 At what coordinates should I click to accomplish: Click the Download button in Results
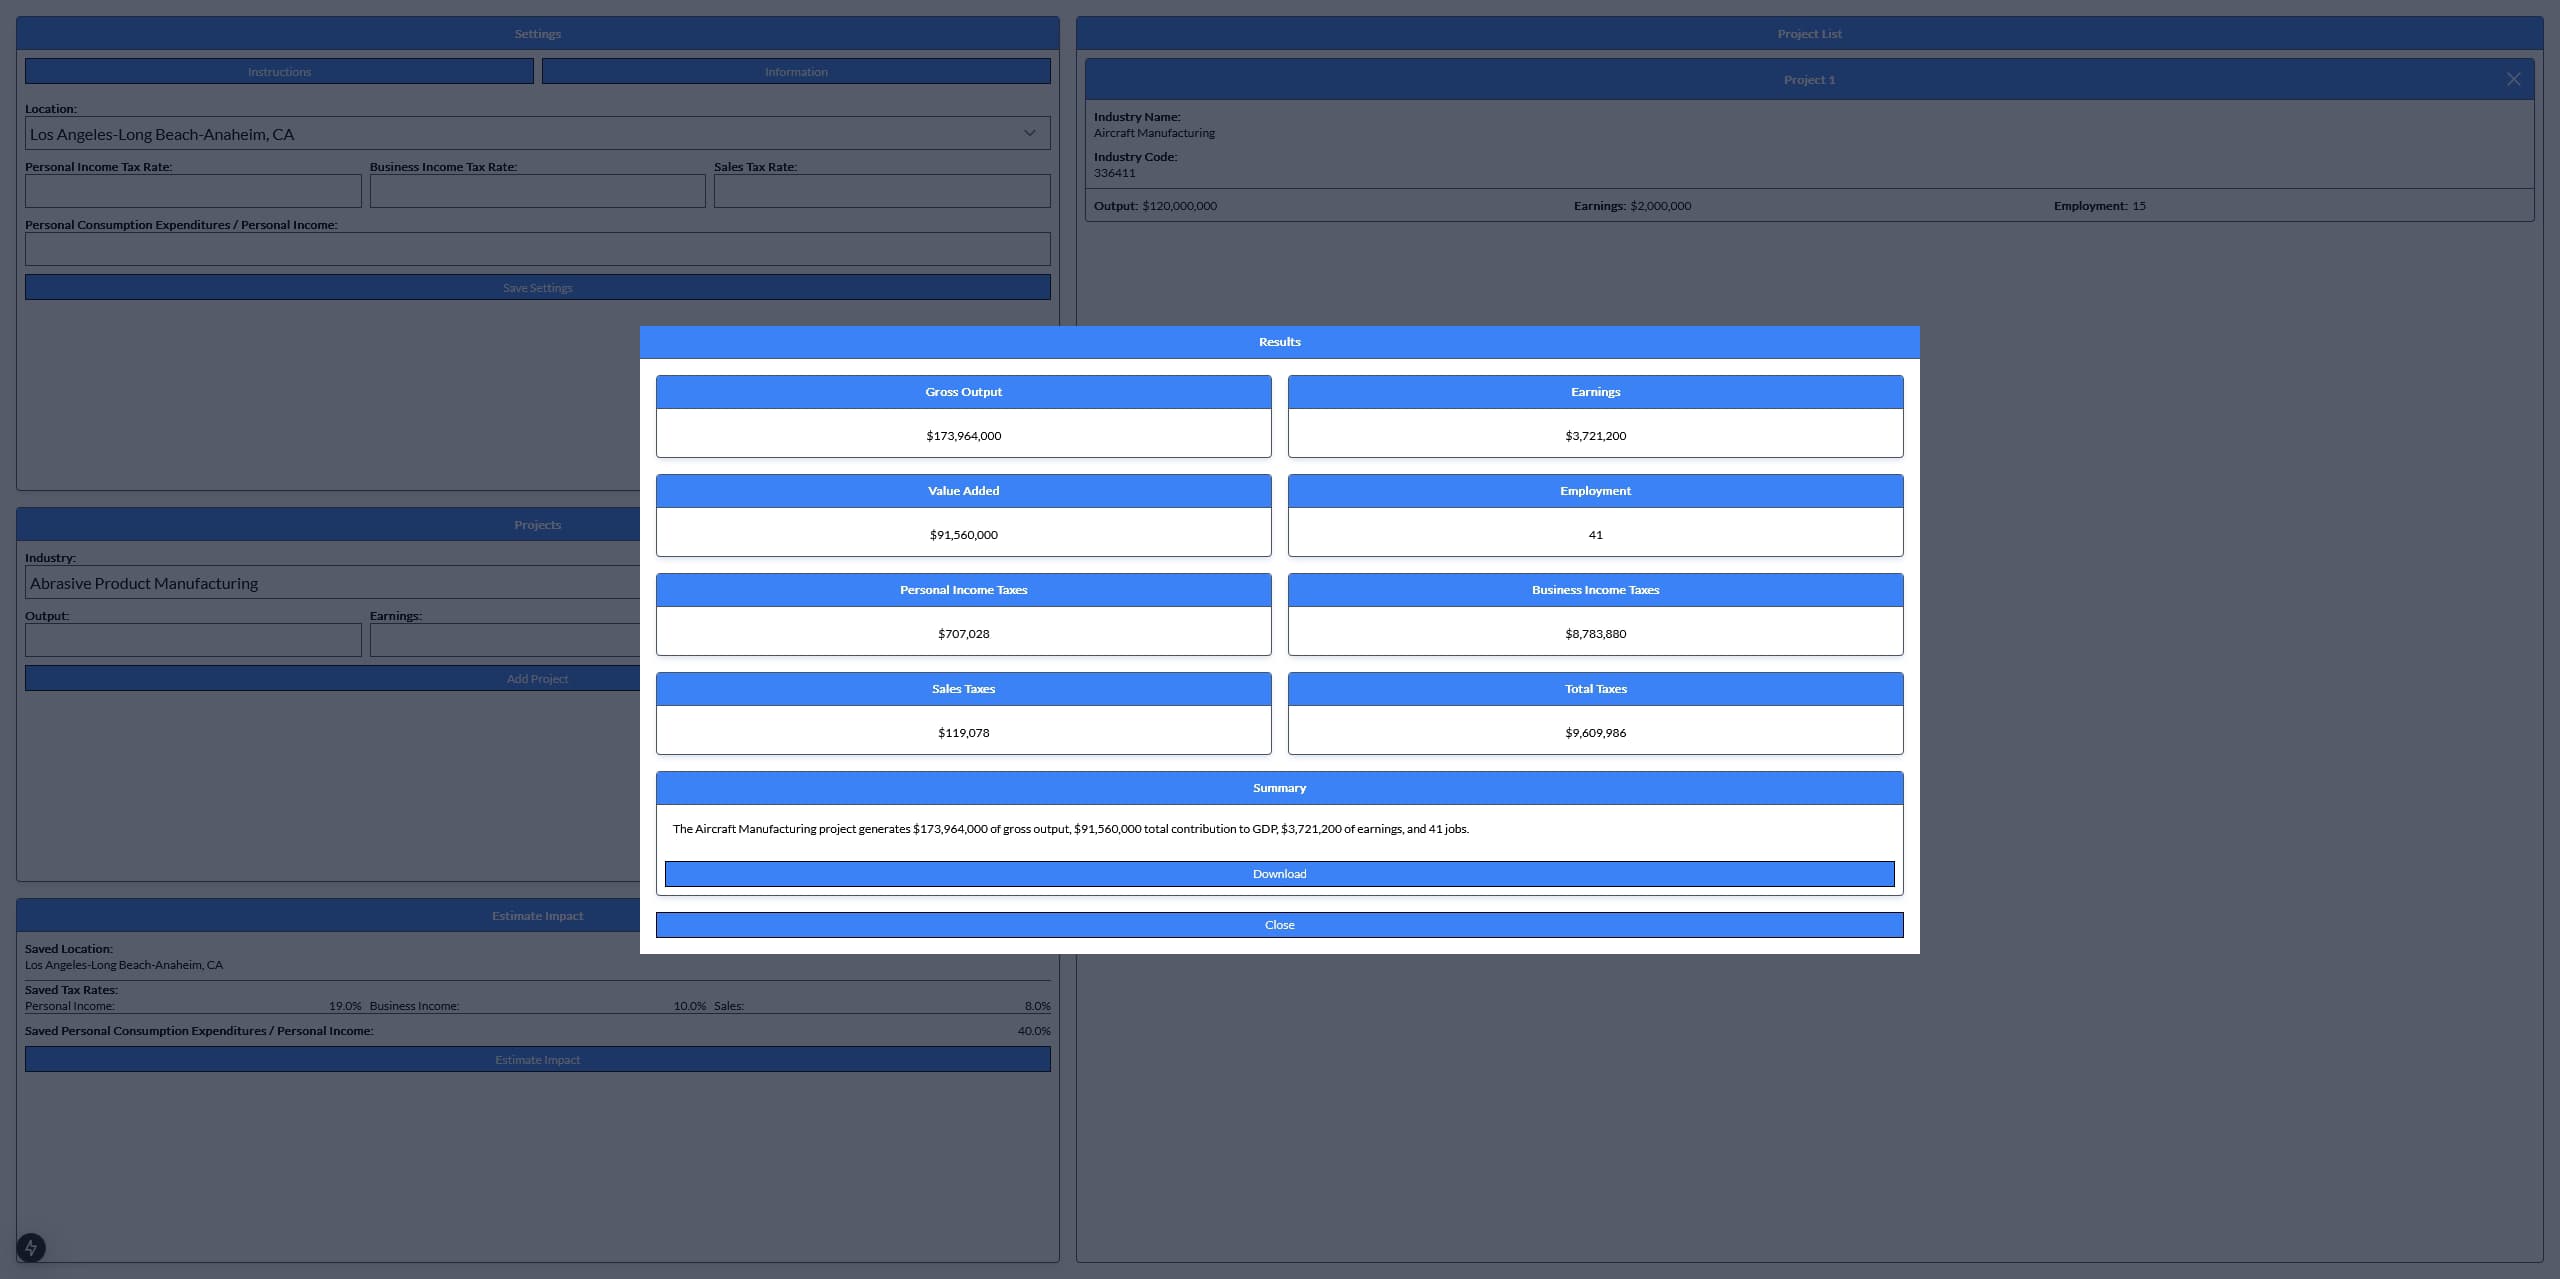(1278, 872)
